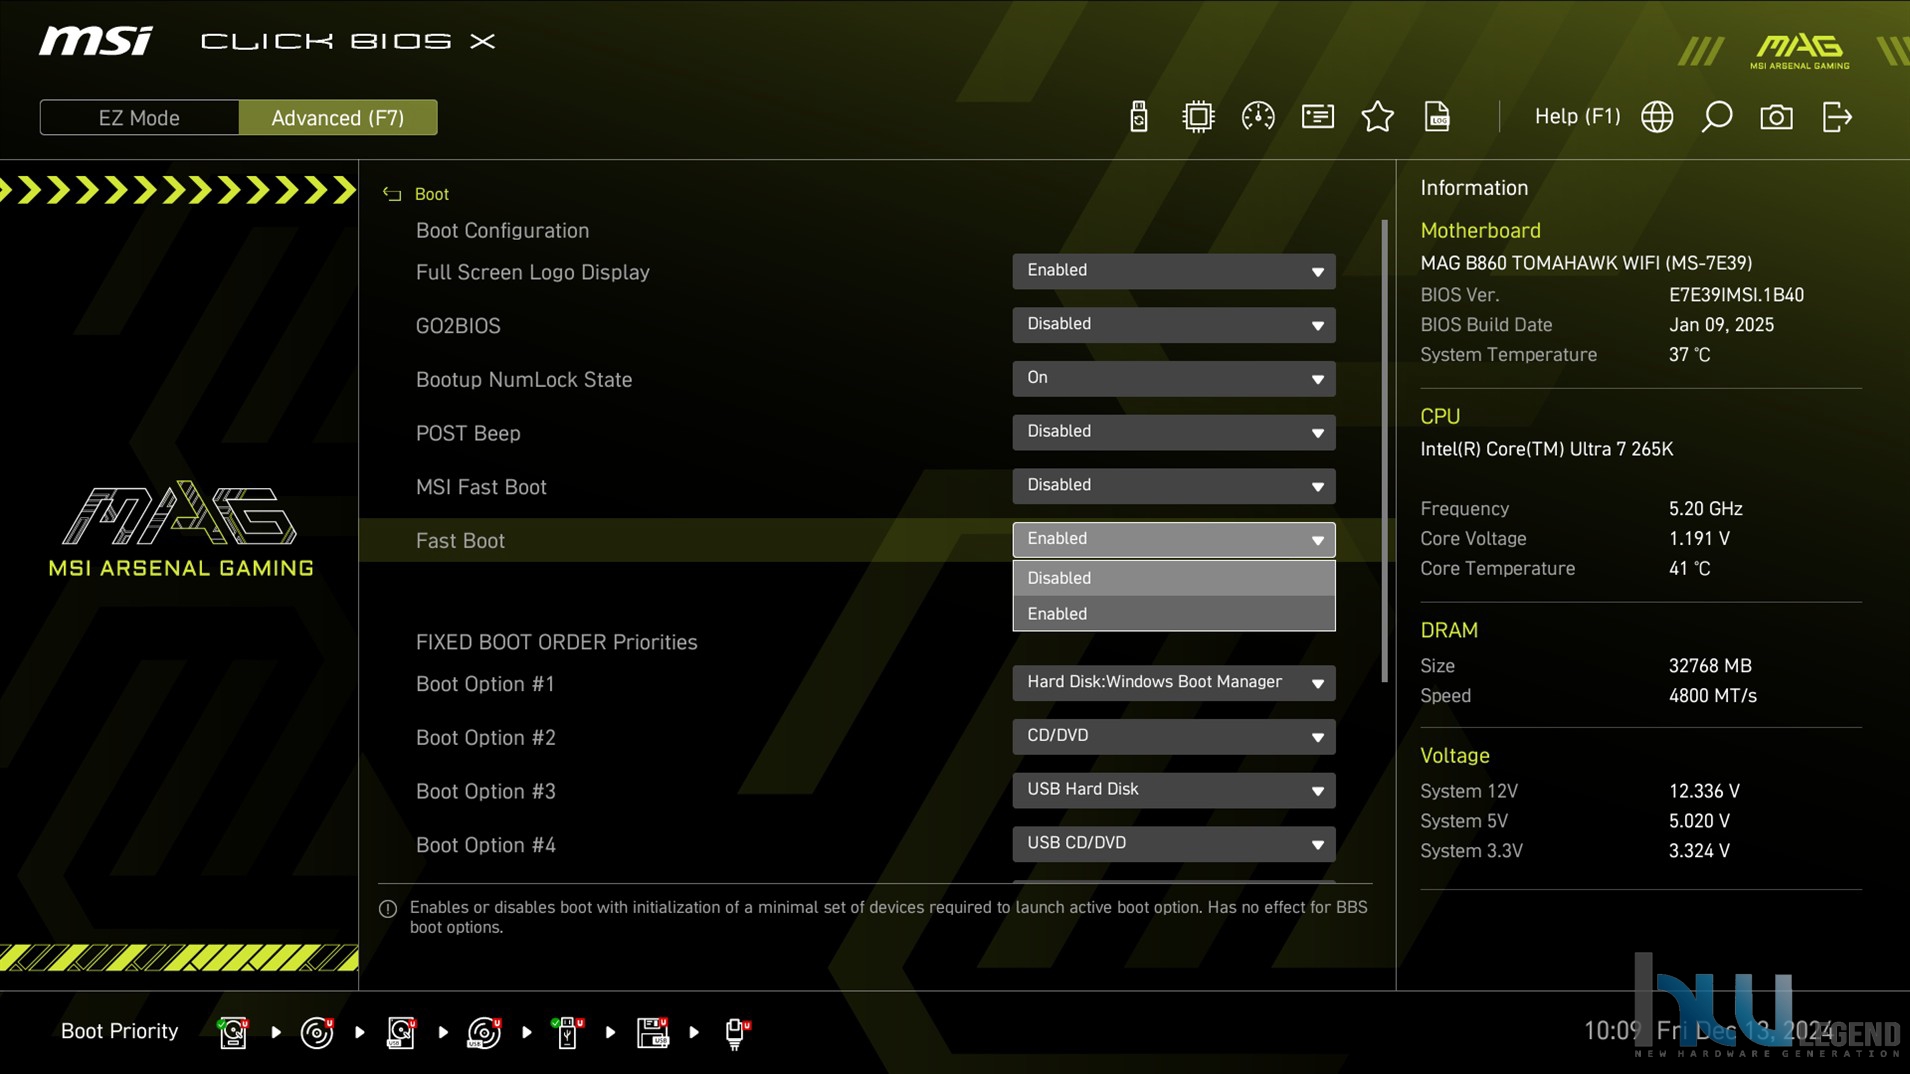This screenshot has height=1074, width=1910.
Task: Click the exit BIOS icon
Action: click(x=1837, y=117)
